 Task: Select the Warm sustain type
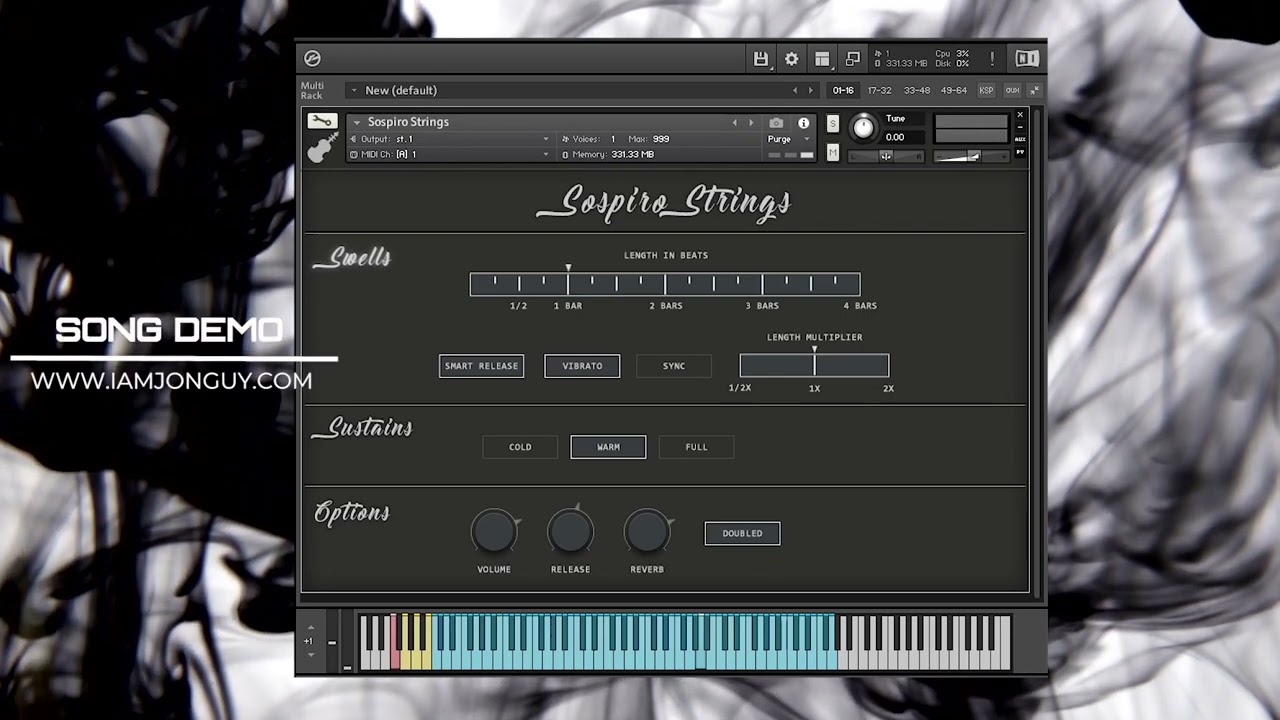pos(608,447)
